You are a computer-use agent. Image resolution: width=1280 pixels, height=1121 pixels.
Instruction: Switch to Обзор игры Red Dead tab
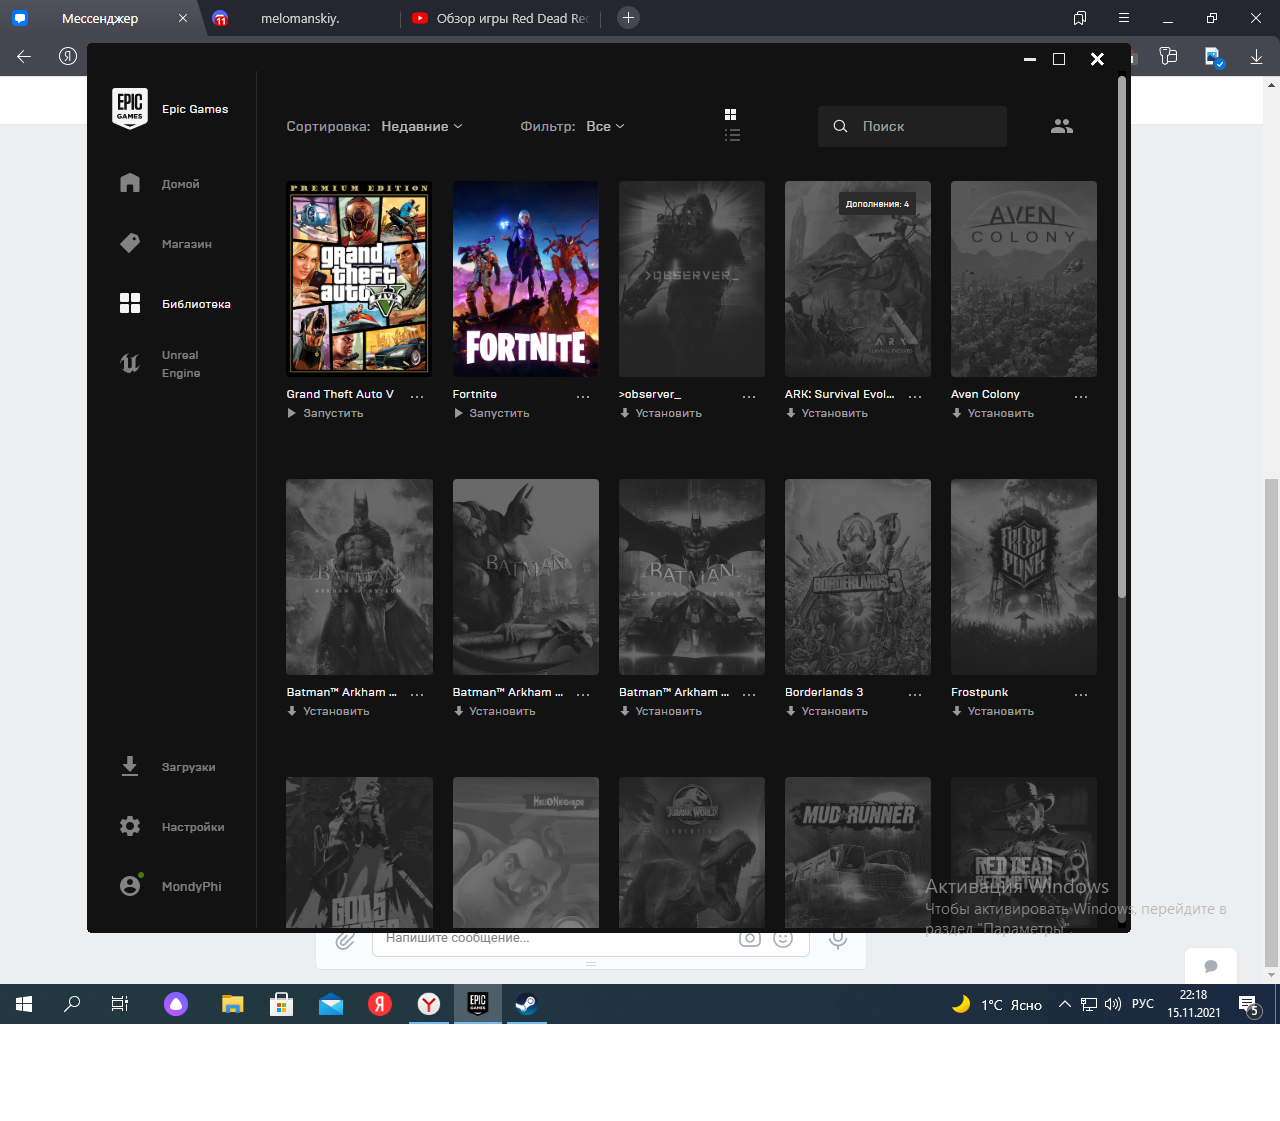503,18
